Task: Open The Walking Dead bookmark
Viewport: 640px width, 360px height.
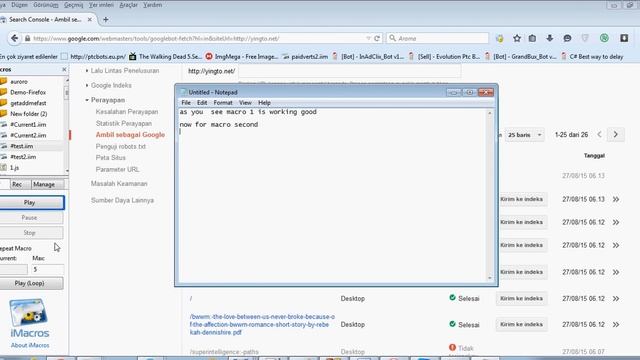Action: (165, 57)
